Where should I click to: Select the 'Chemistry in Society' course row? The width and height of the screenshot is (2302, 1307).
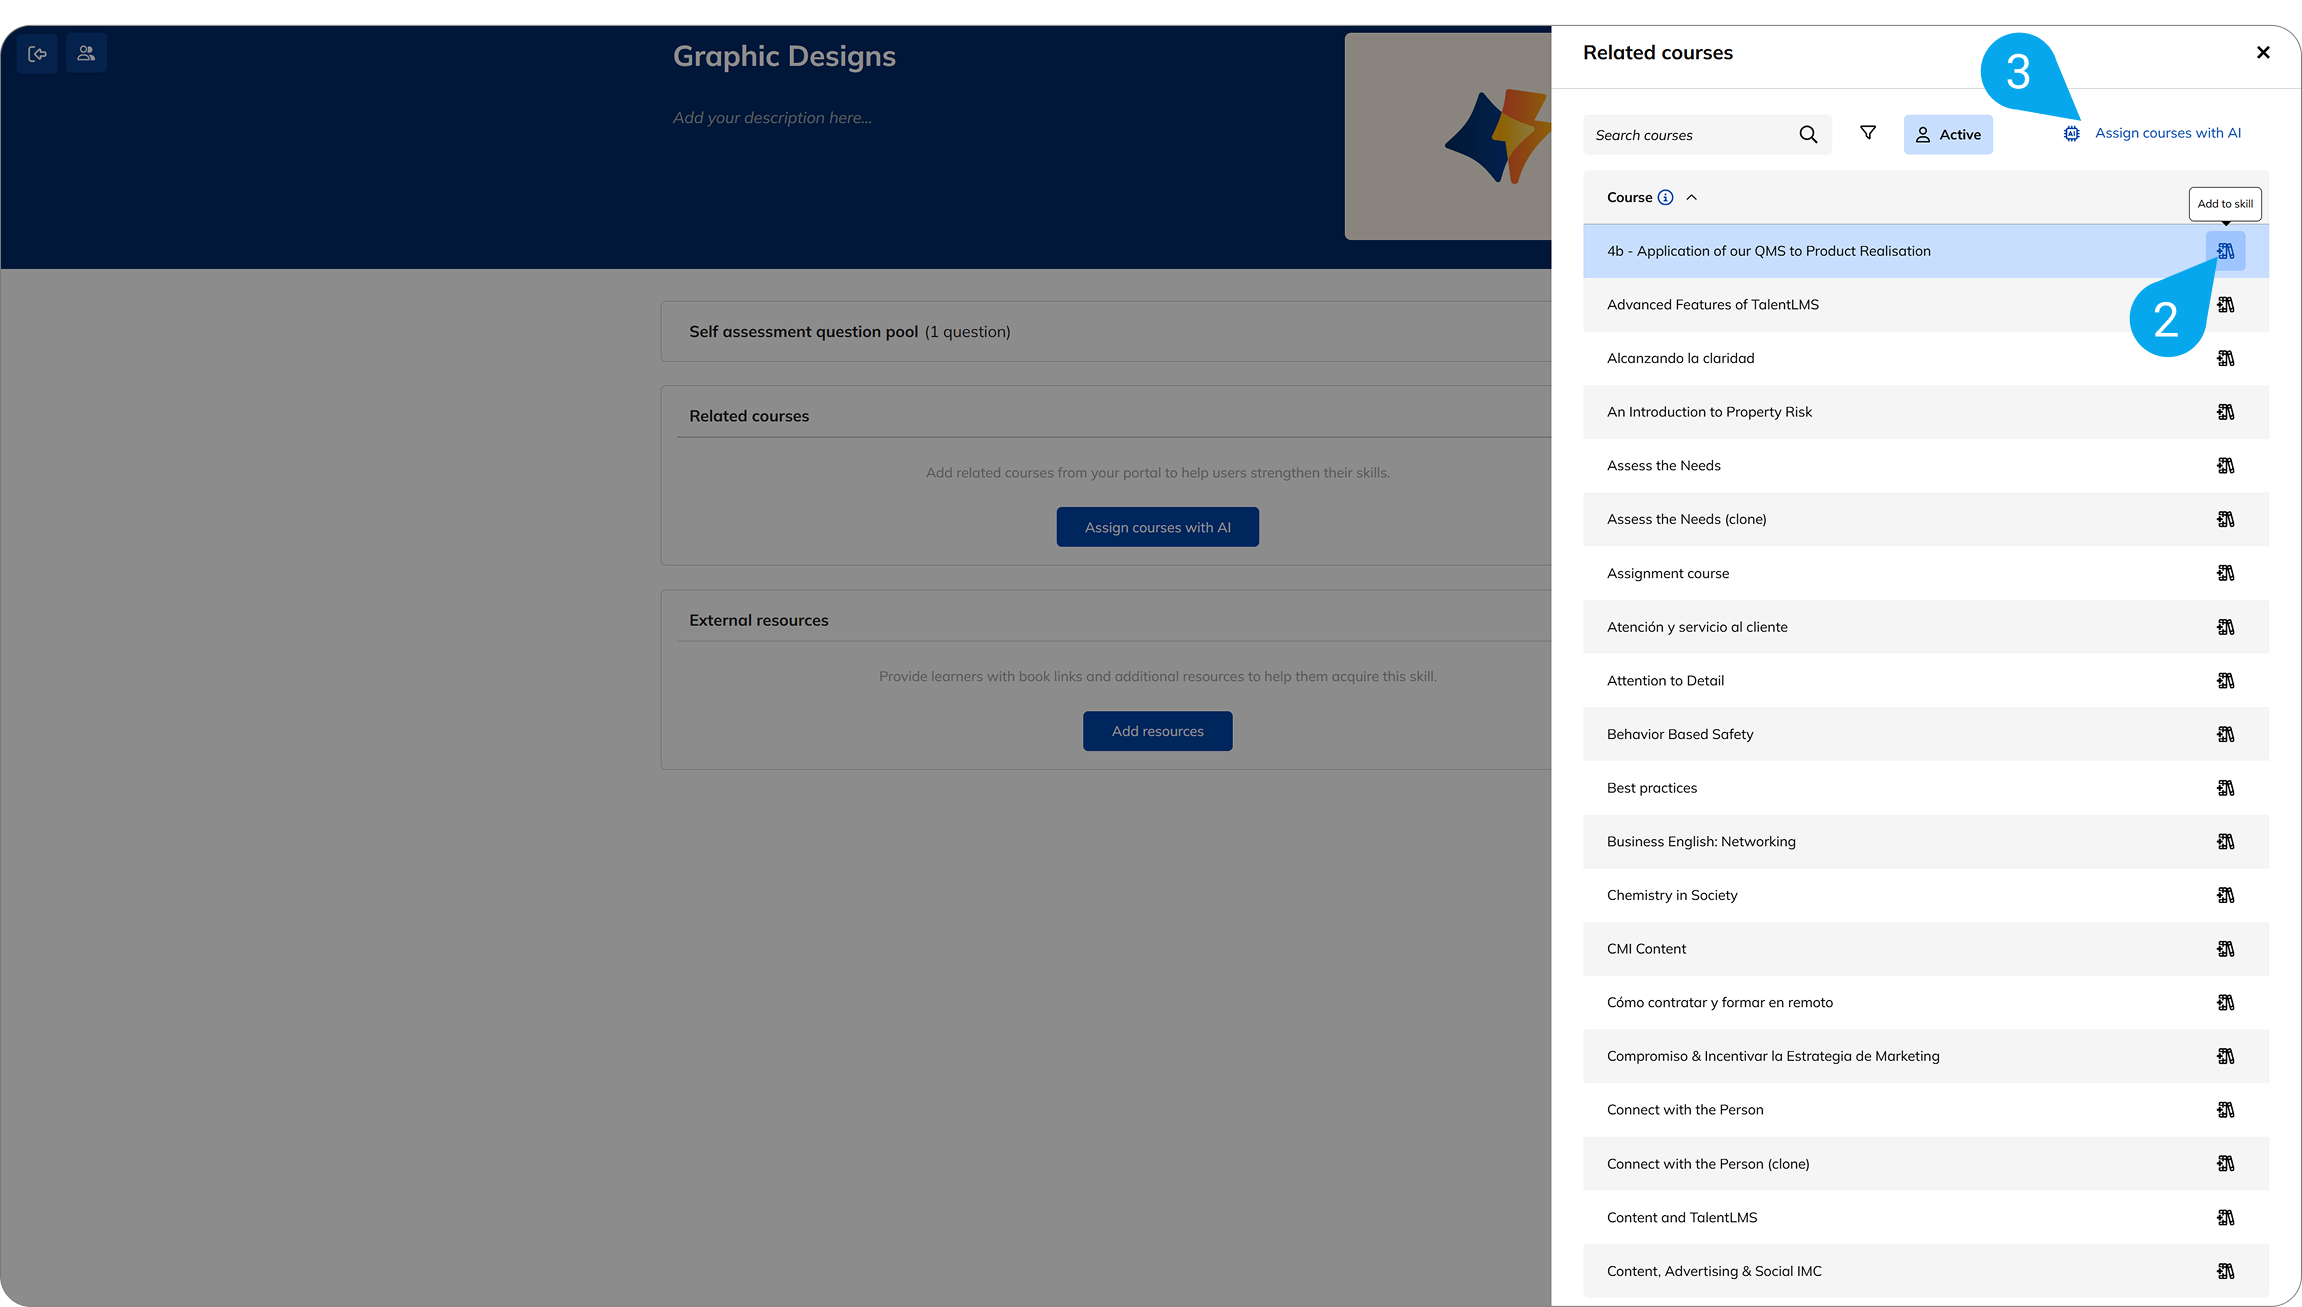[1672, 895]
